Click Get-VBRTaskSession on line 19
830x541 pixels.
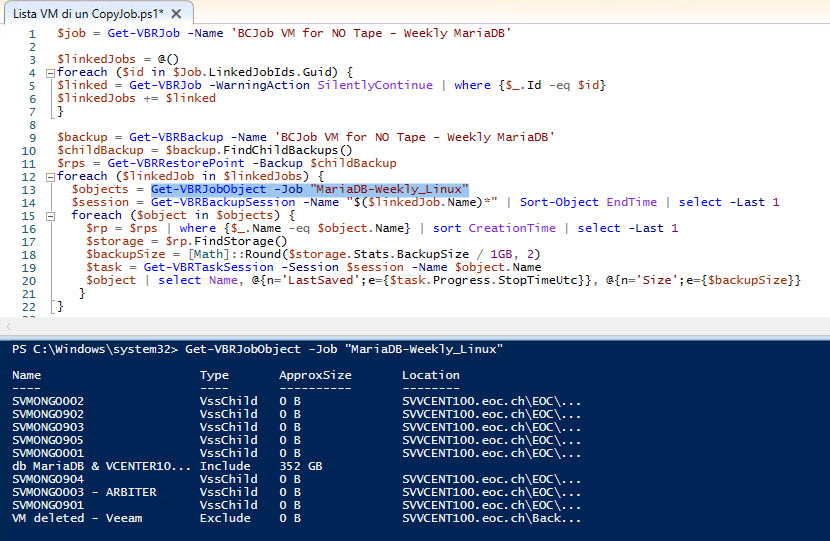209,267
